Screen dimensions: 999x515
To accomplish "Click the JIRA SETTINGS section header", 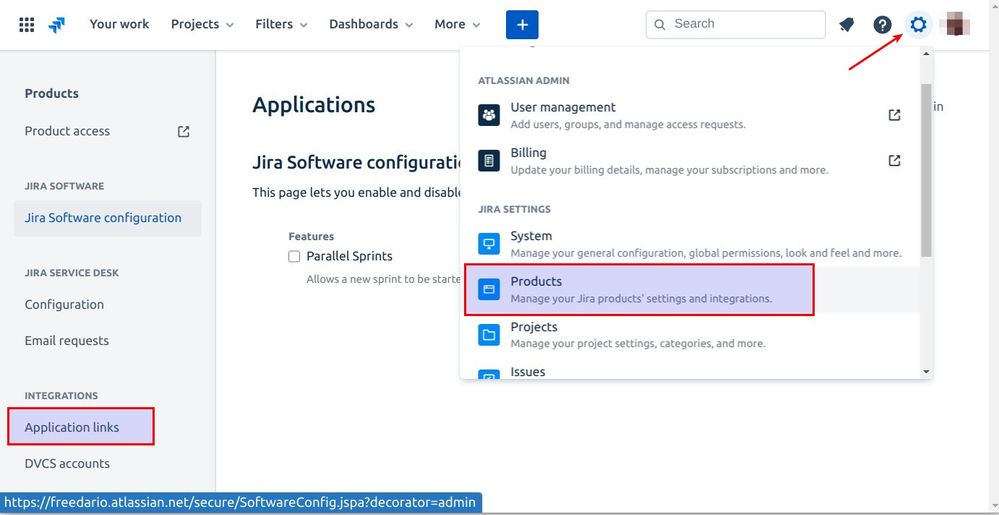I will [514, 210].
